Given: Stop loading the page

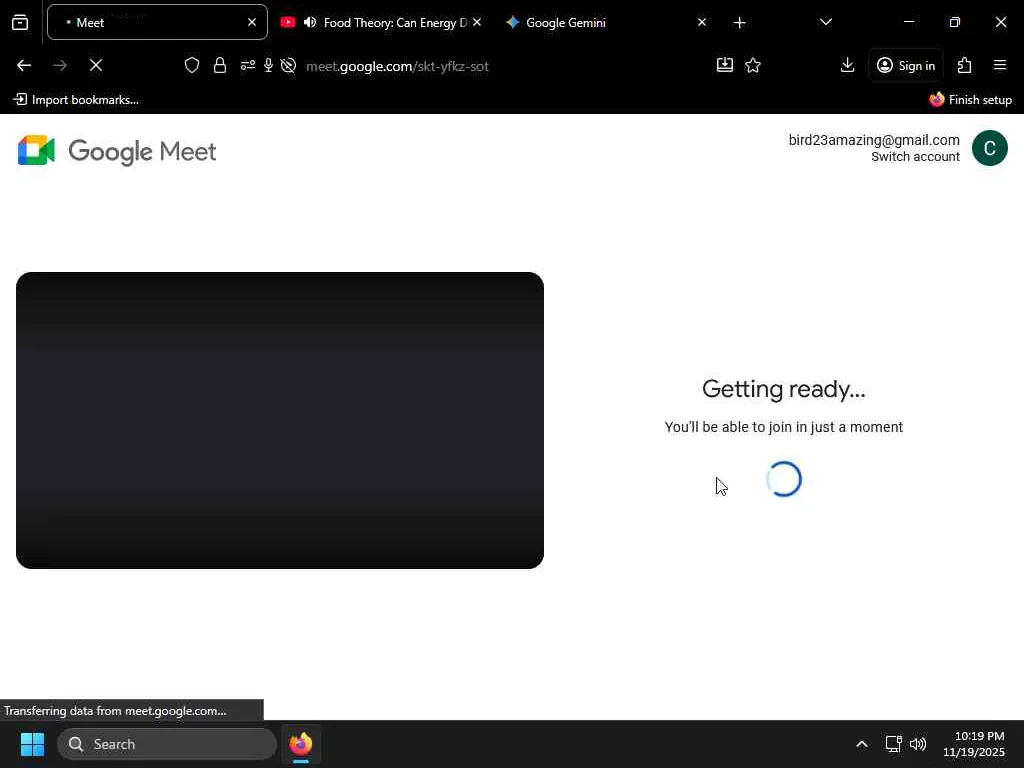Looking at the screenshot, I should click(x=95, y=65).
